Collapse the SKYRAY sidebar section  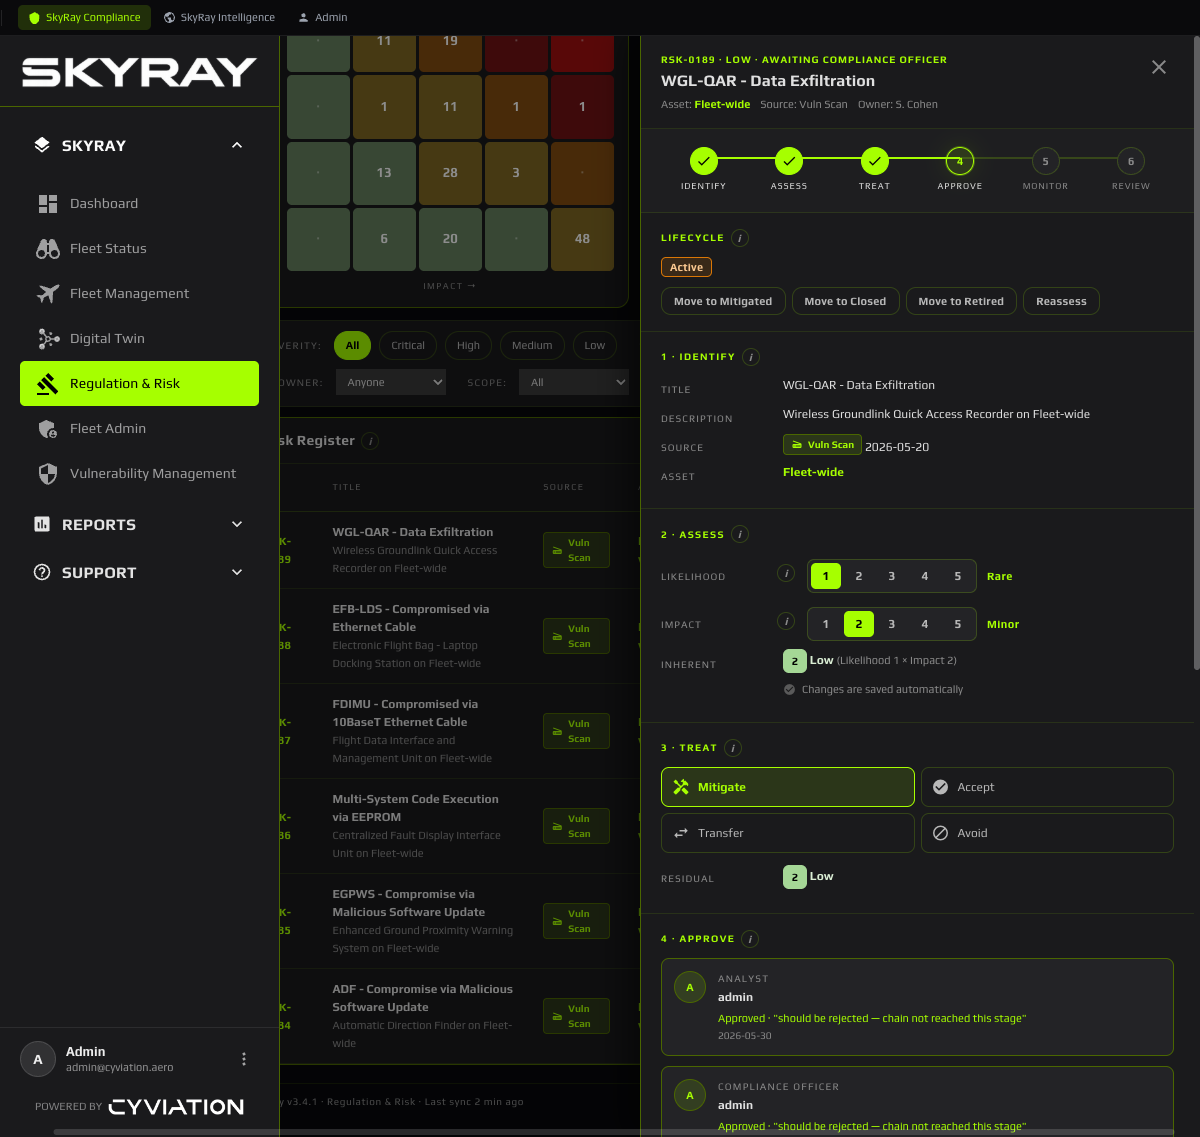[x=237, y=145]
